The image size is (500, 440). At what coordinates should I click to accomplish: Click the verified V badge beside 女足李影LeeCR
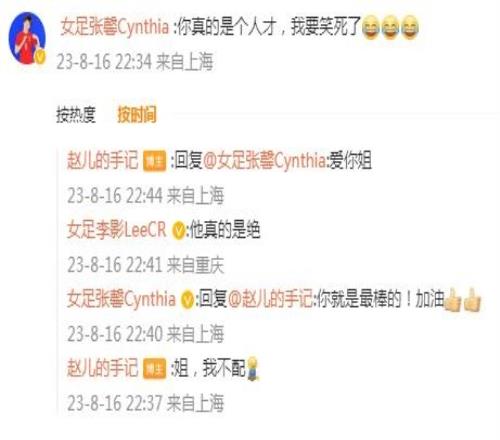coord(179,231)
